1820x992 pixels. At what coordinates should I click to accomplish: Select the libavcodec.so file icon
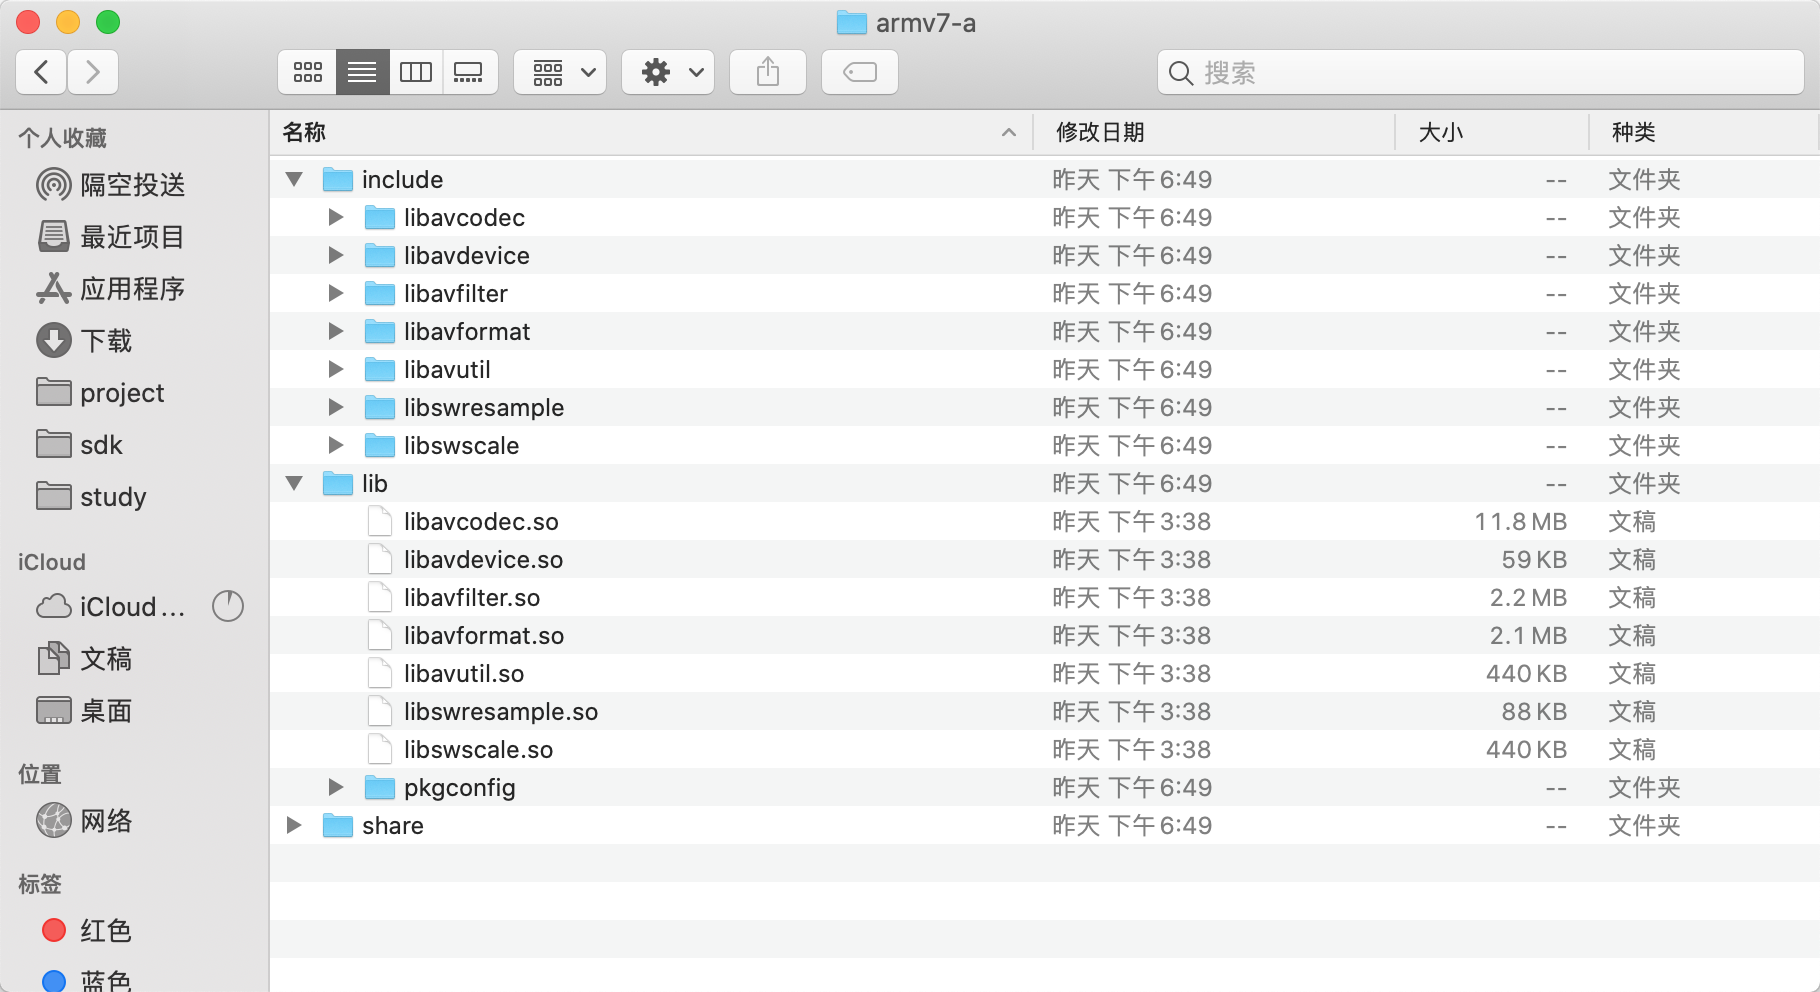380,522
